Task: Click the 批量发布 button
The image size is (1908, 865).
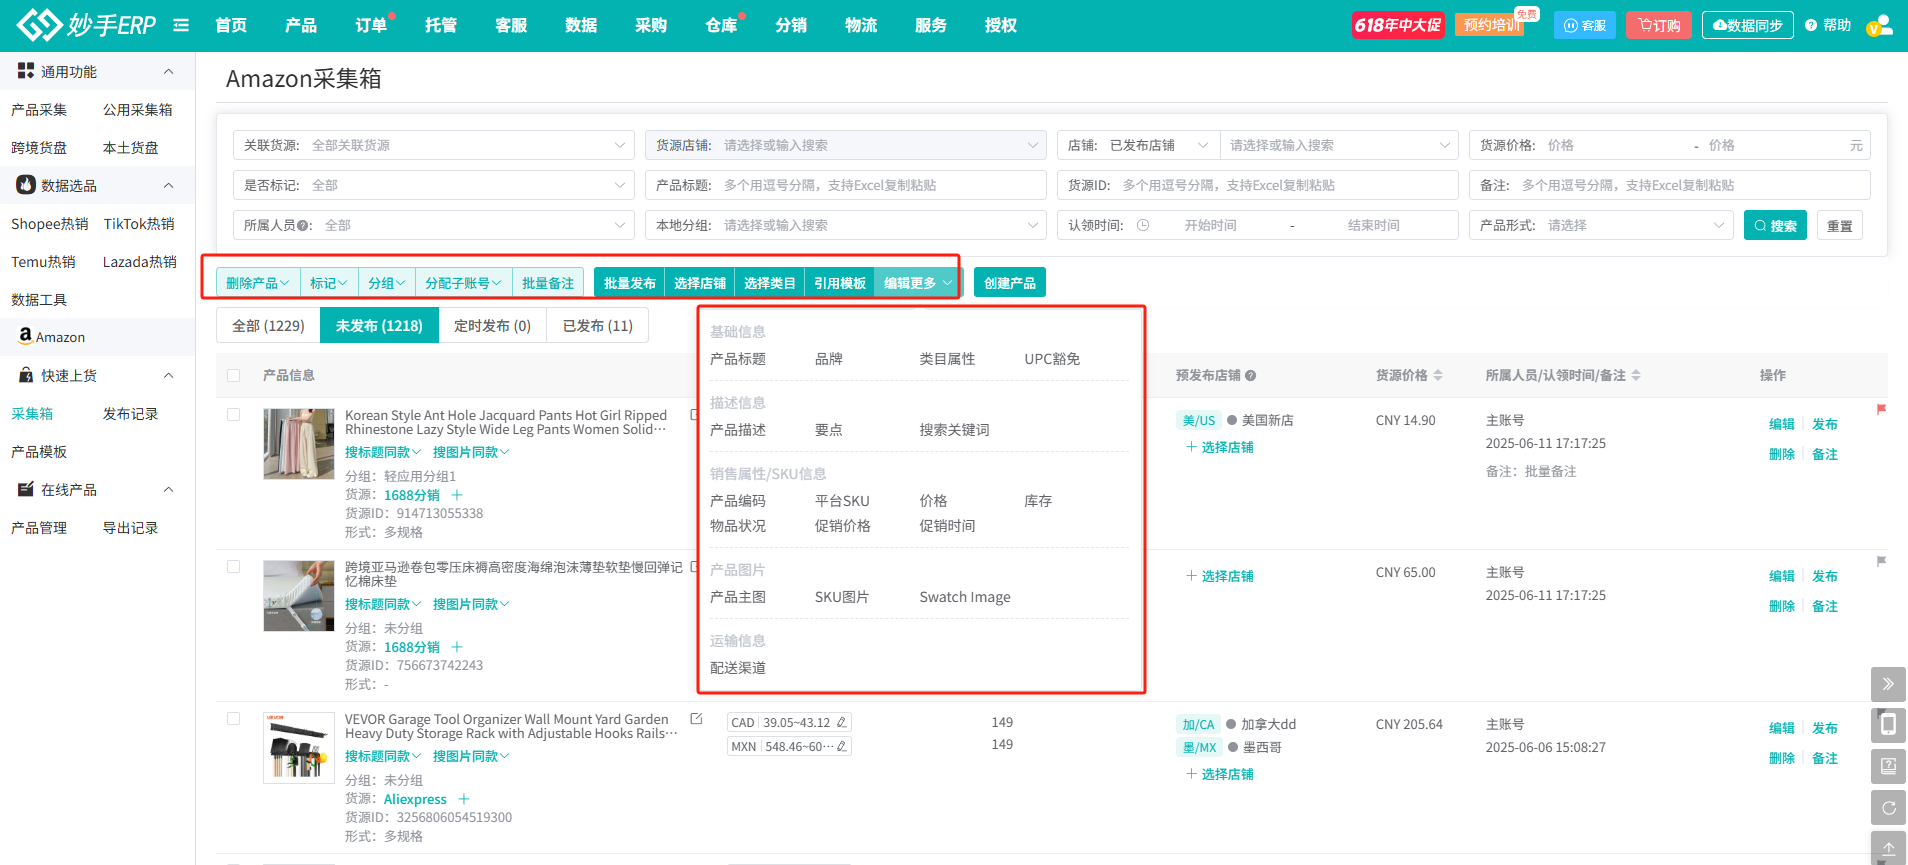Action: pyautogui.click(x=630, y=283)
